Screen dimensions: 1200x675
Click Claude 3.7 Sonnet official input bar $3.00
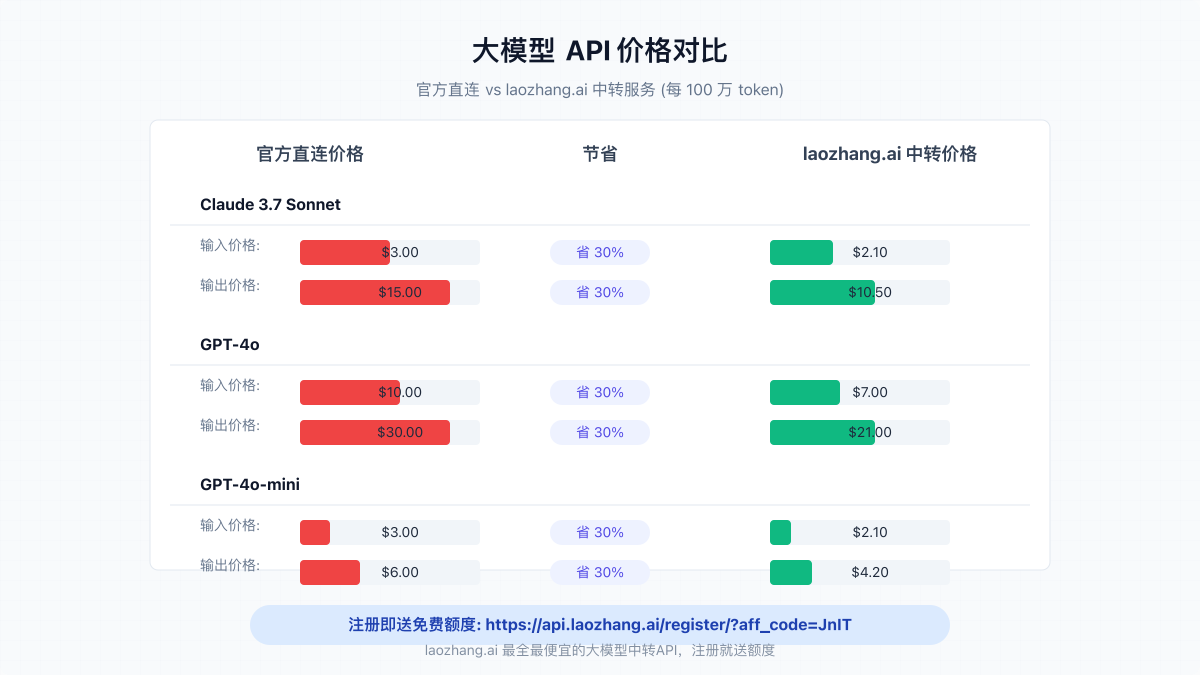[390, 252]
